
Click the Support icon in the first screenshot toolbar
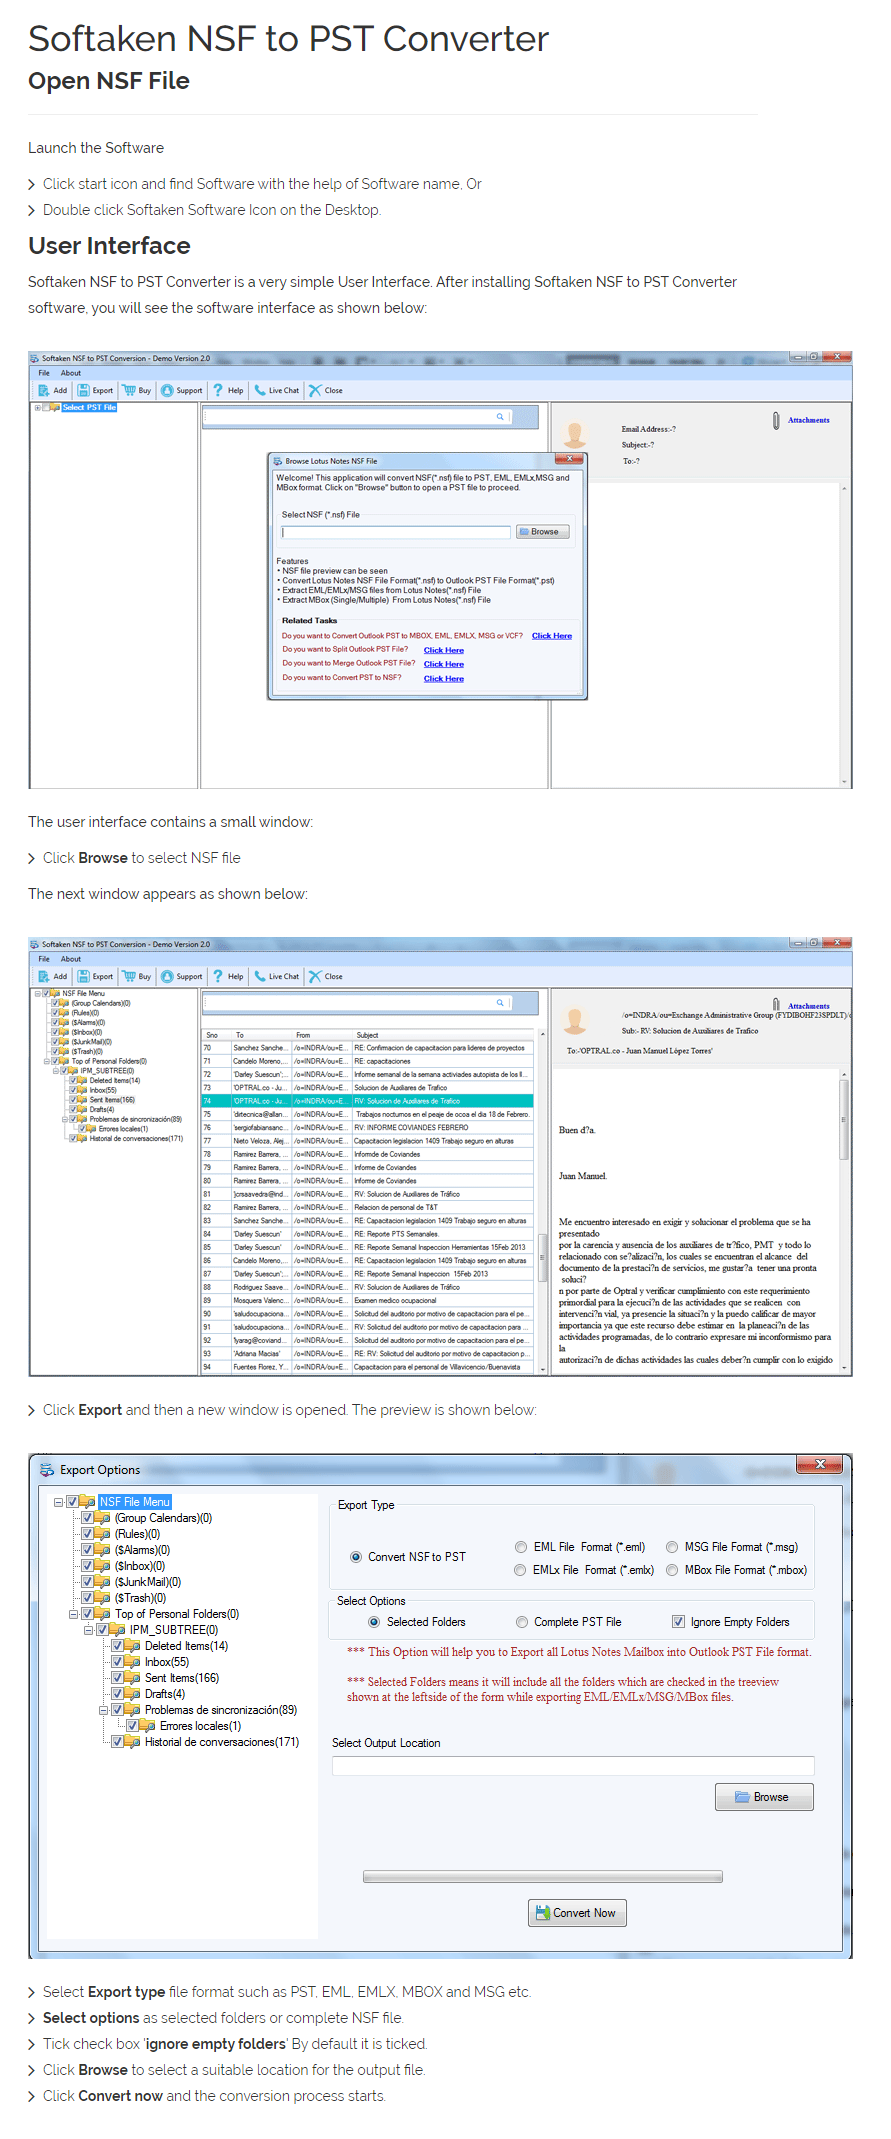pos(167,390)
